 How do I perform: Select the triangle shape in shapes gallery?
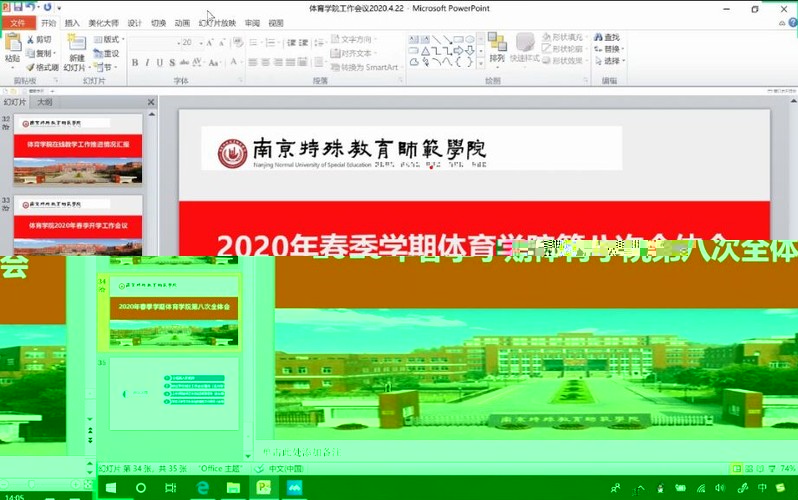tap(425, 50)
